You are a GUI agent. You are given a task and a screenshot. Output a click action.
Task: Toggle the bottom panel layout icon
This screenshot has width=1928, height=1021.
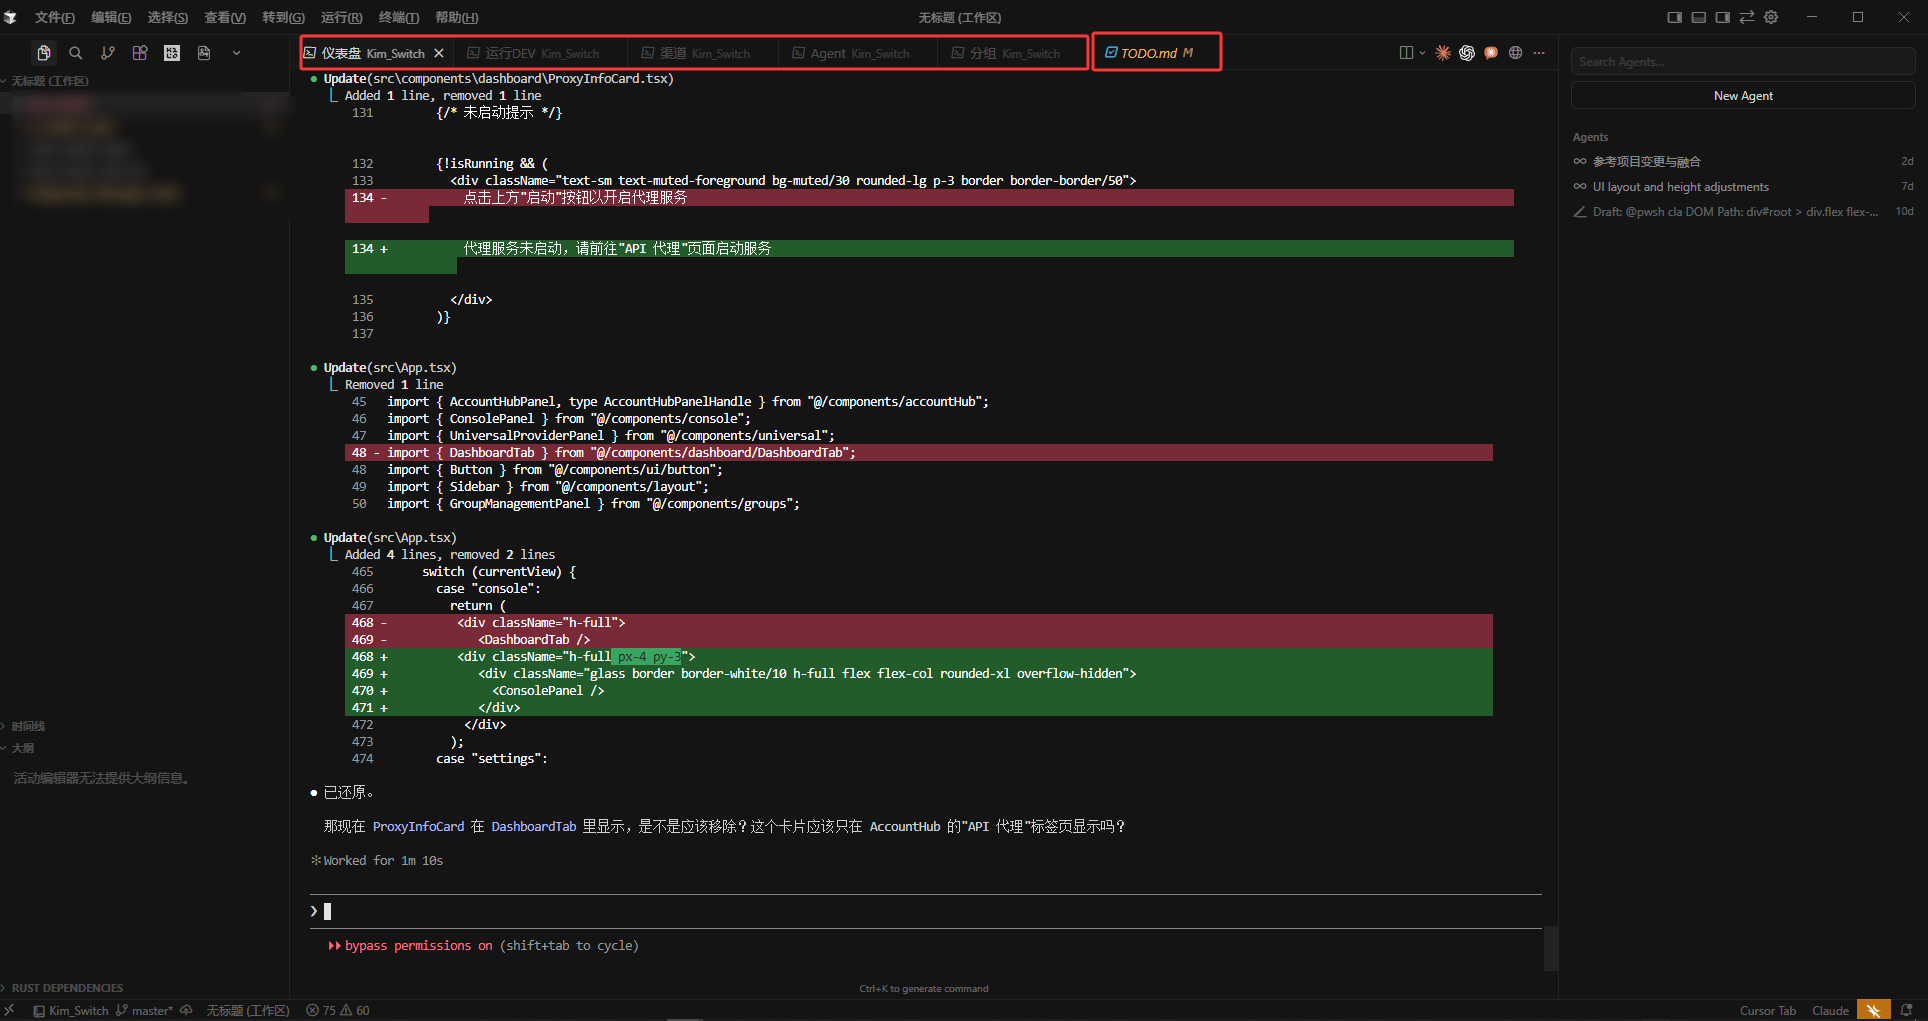[x=1699, y=17]
